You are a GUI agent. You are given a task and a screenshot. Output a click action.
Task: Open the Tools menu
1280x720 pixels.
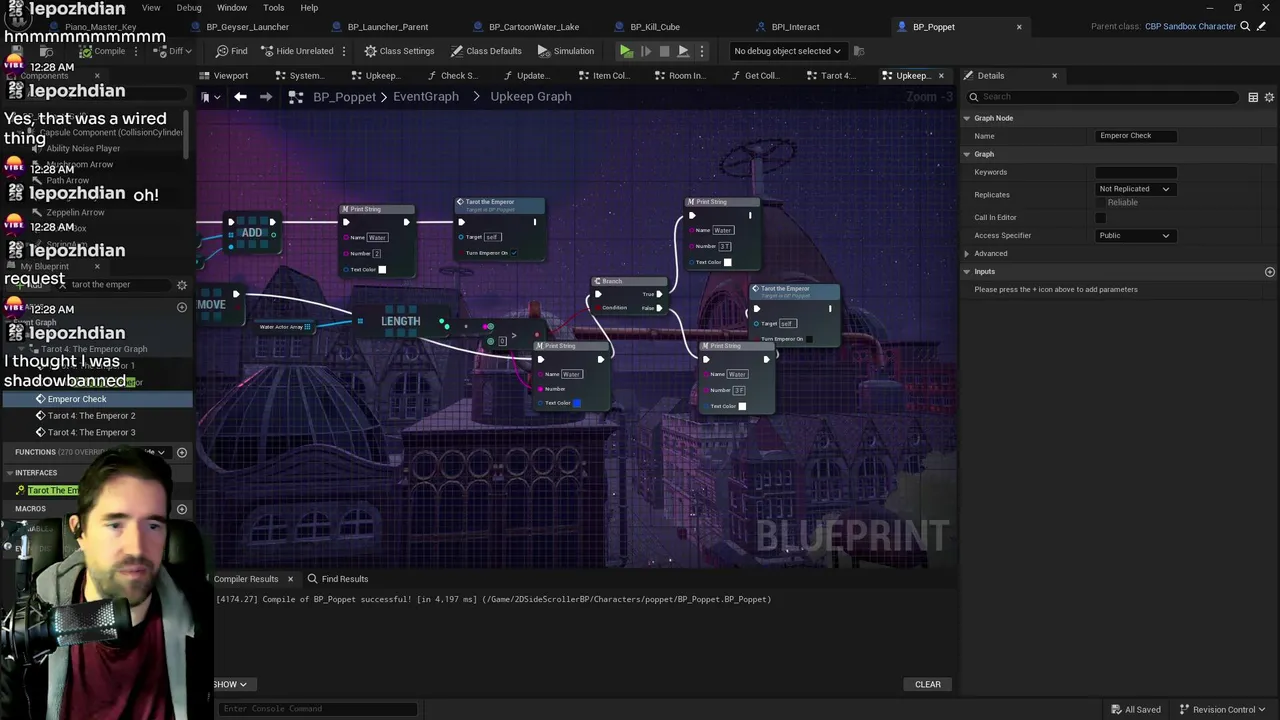pyautogui.click(x=274, y=8)
